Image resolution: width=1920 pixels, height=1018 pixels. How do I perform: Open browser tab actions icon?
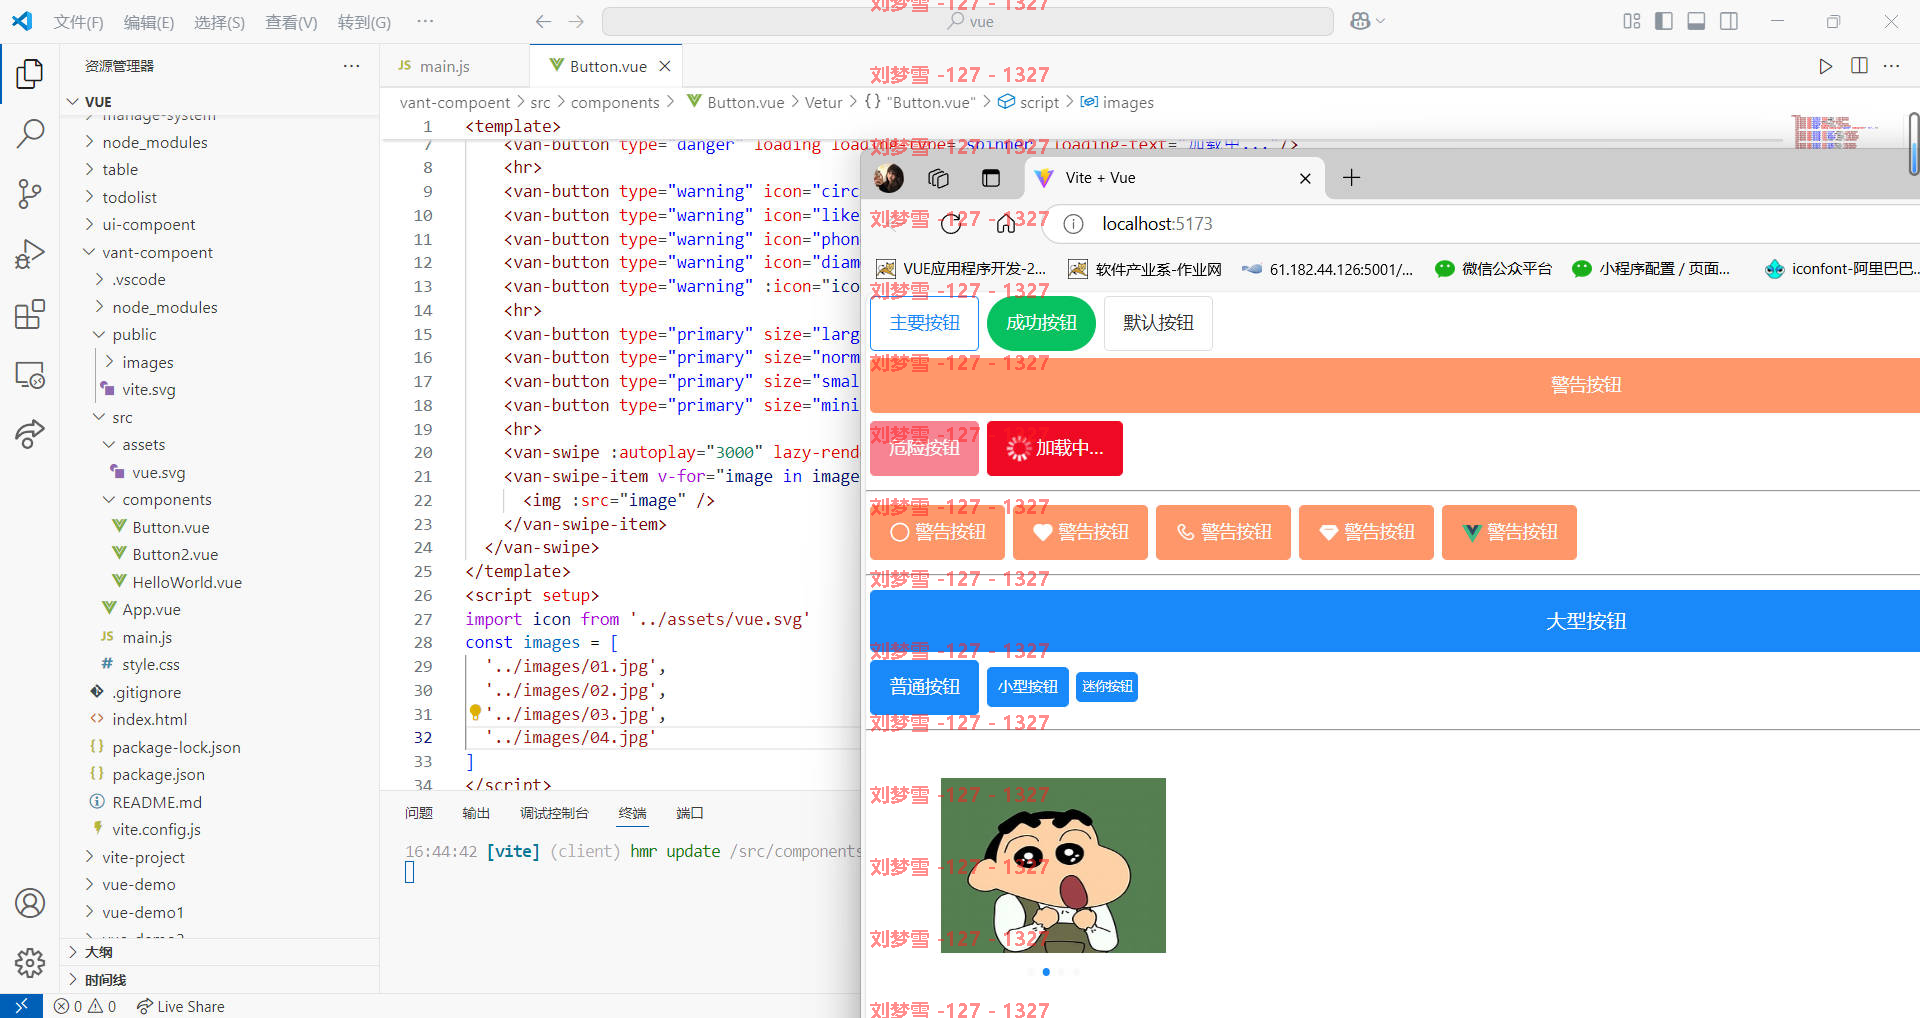991,178
